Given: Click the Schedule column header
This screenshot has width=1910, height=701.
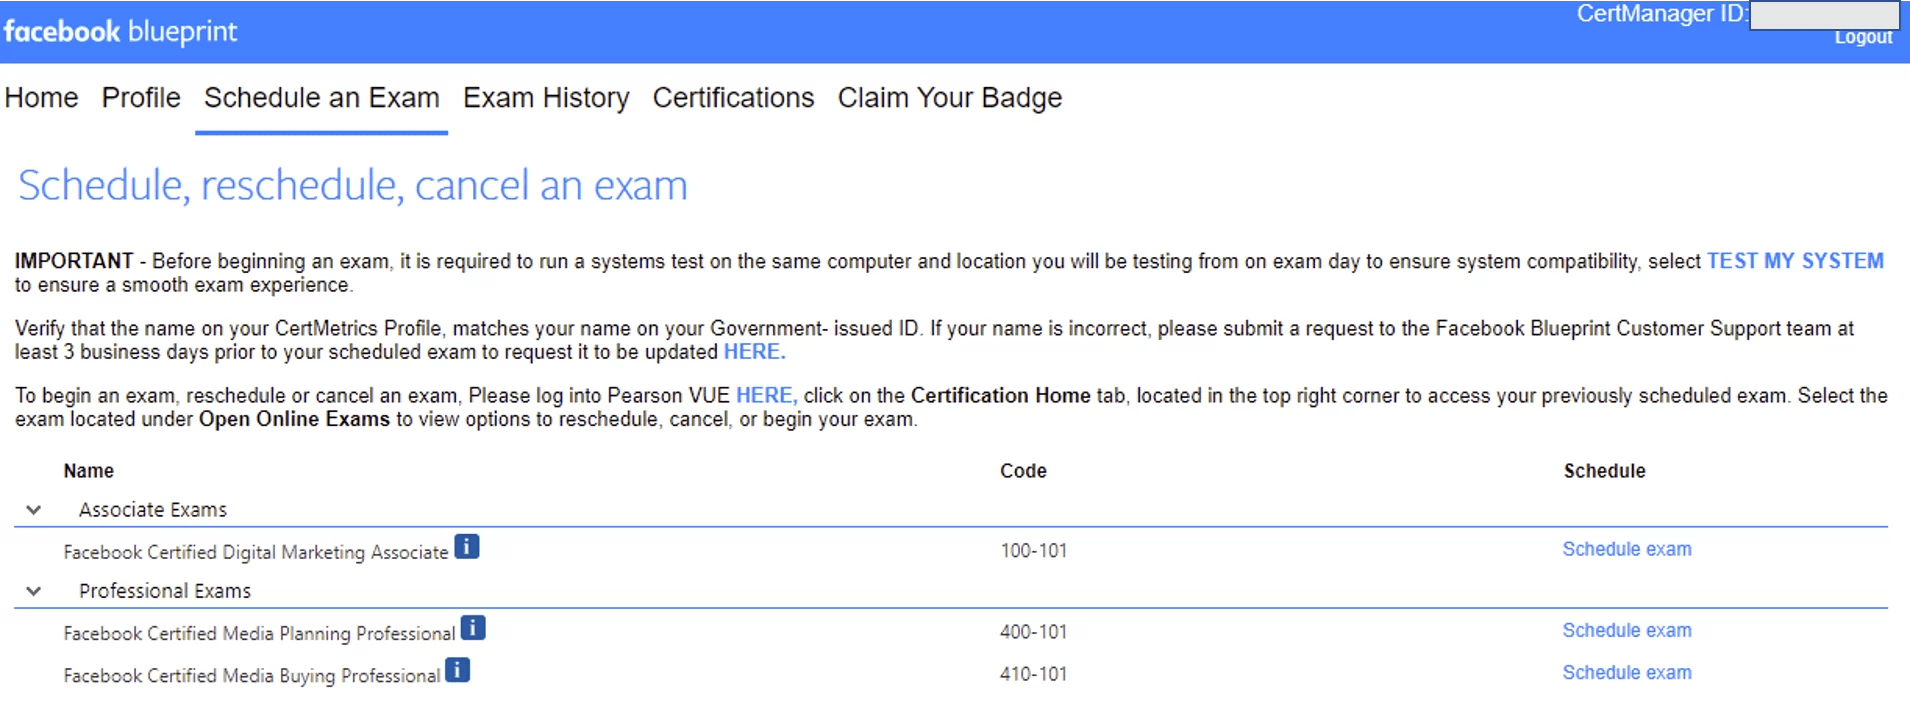Looking at the screenshot, I should (x=1604, y=471).
